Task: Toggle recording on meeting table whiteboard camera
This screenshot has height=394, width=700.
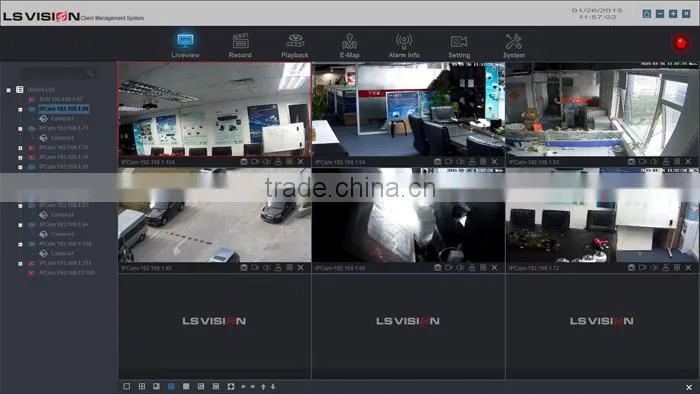Action: pyautogui.click(x=642, y=268)
